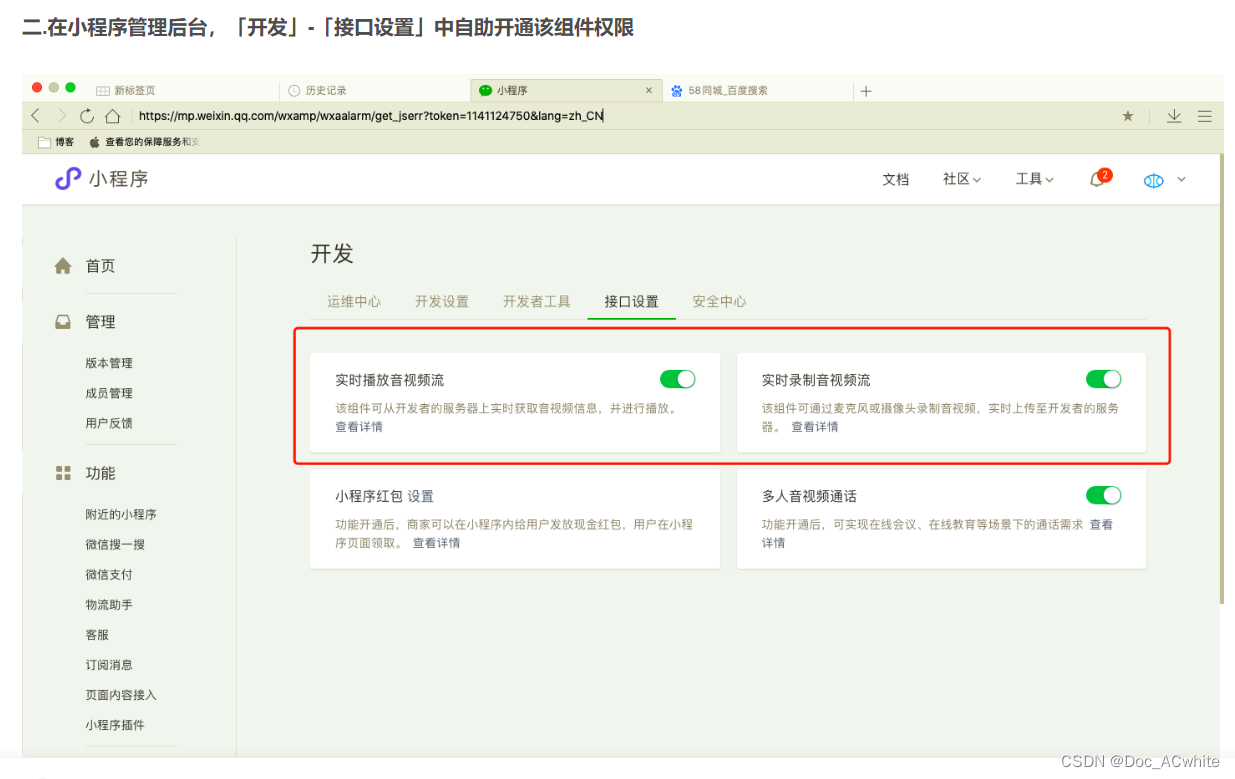Click the 功能 section label
Screen dimensions: 1235x779
pyautogui.click(x=100, y=473)
